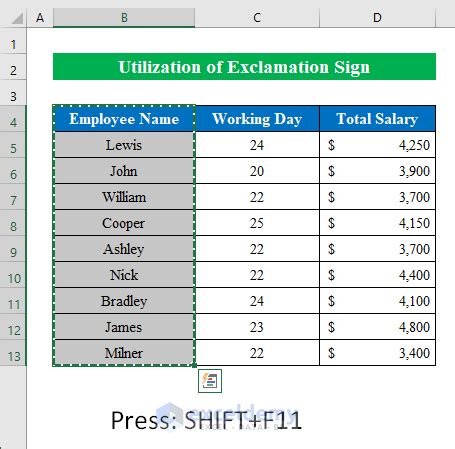
Task: Click the 4,250 salary cell
Action: pos(377,145)
